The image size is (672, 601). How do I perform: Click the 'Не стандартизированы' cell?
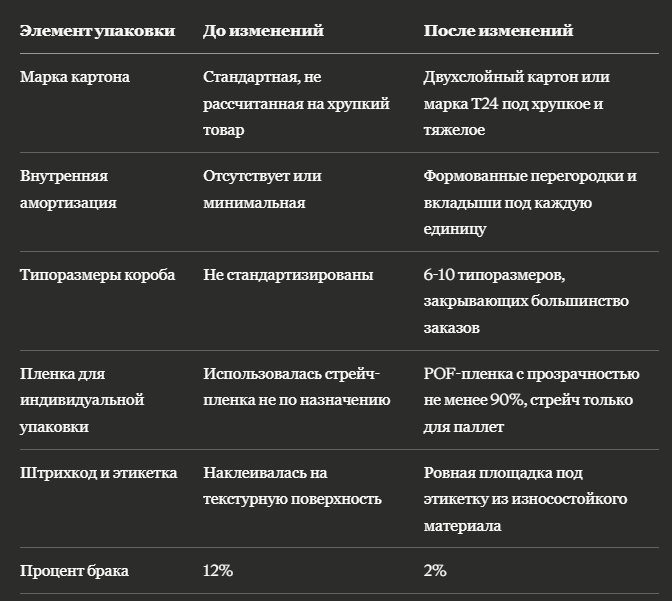tap(288, 275)
